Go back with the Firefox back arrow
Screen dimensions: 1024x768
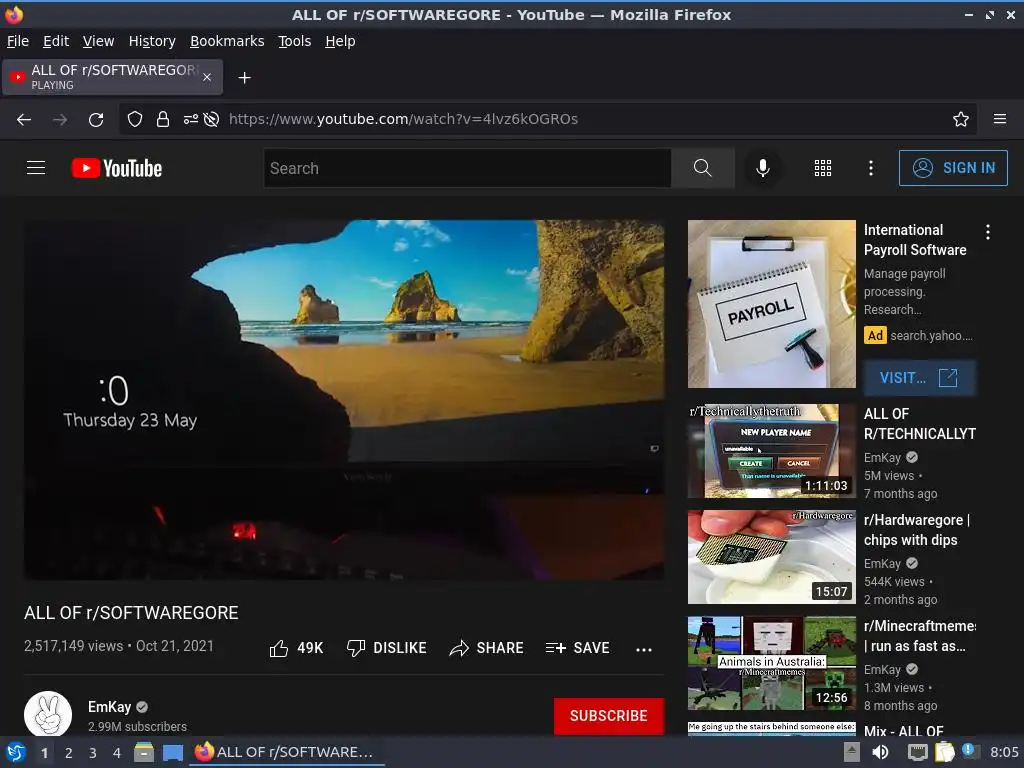tap(24, 119)
